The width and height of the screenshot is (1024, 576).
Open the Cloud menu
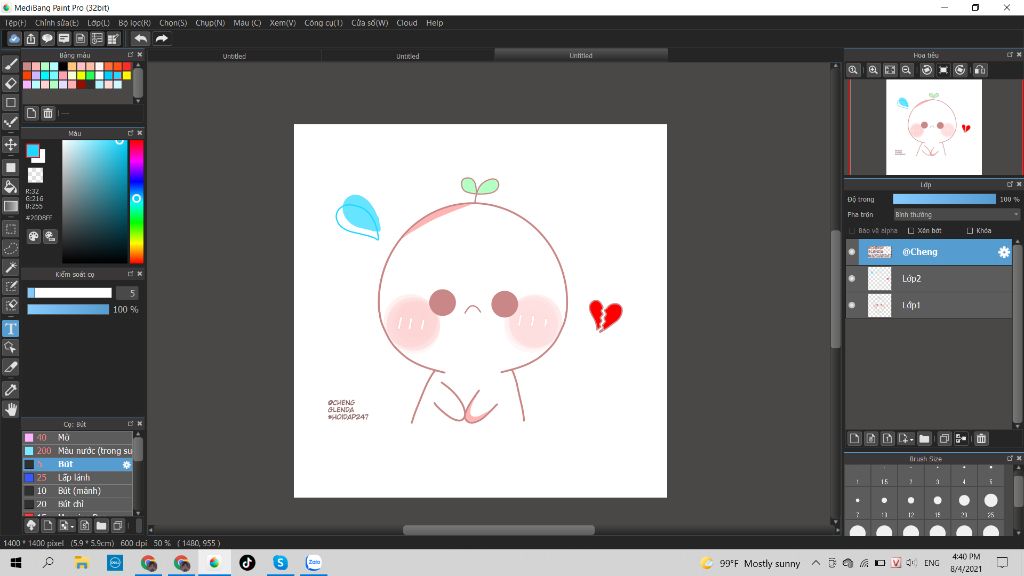point(407,23)
